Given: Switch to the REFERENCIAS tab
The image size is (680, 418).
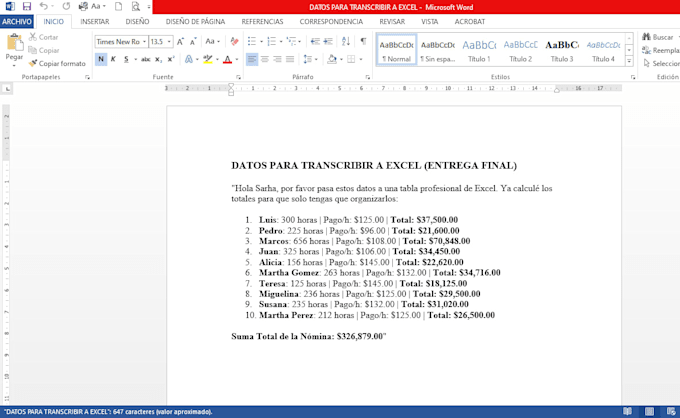Looking at the screenshot, I should [x=262, y=22].
